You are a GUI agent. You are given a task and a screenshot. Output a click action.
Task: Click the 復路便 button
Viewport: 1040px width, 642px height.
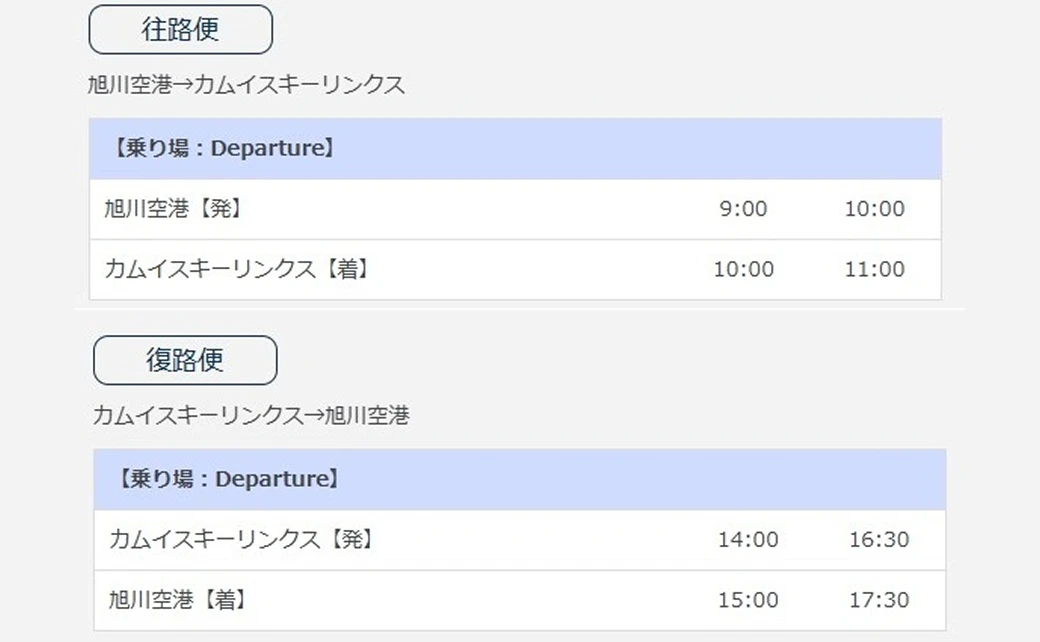click(185, 360)
